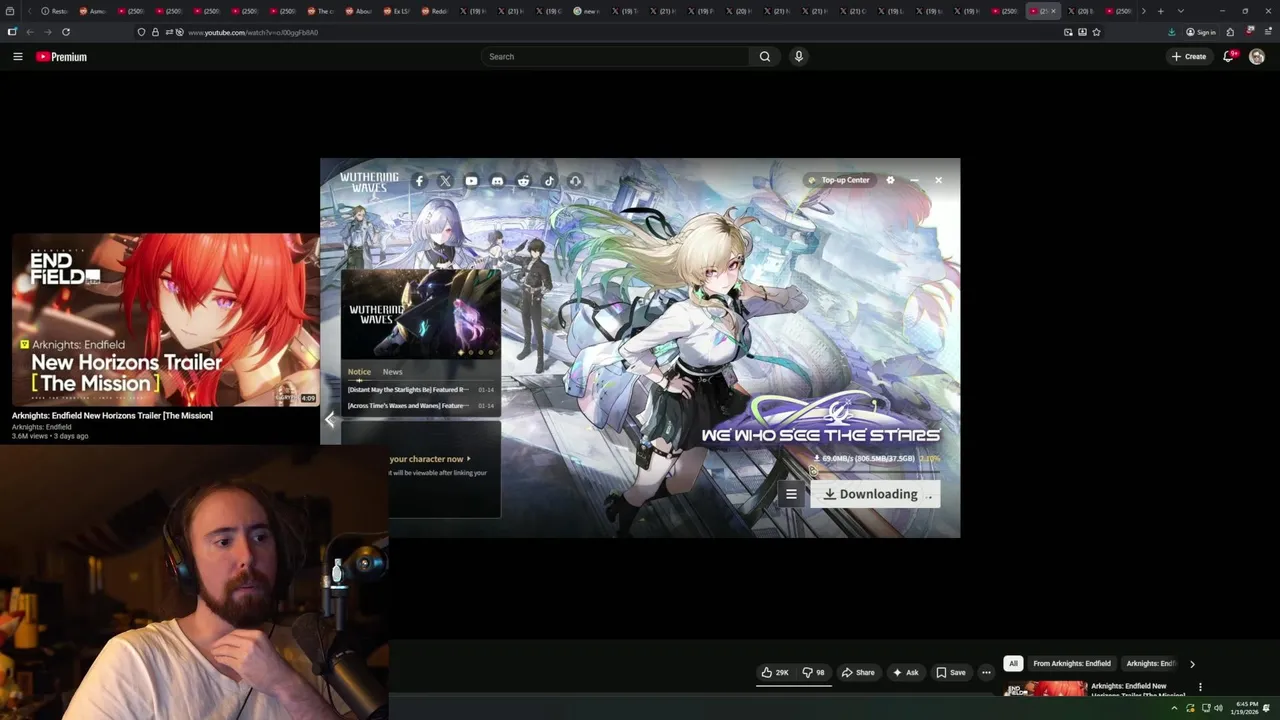The width and height of the screenshot is (1280, 720).
Task: Open browser sidebar toggle icon
Action: (x=12, y=32)
